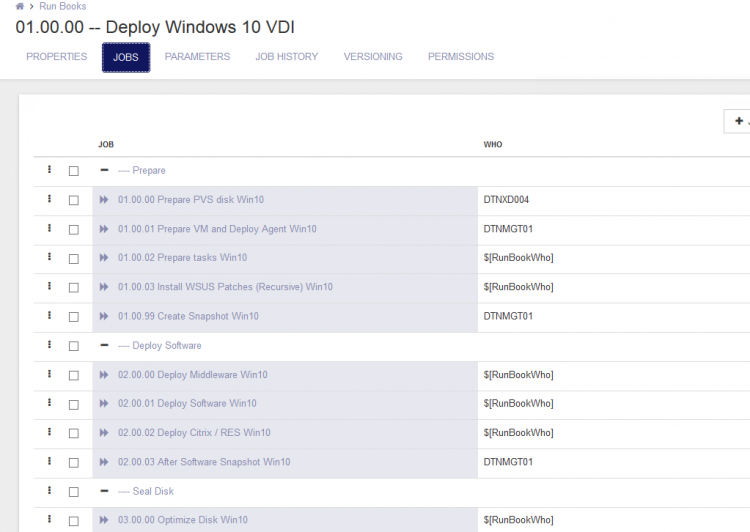The image size is (750, 532).
Task: Open job 01.00.02 Prepare tasks Win10
Action: [x=183, y=257]
